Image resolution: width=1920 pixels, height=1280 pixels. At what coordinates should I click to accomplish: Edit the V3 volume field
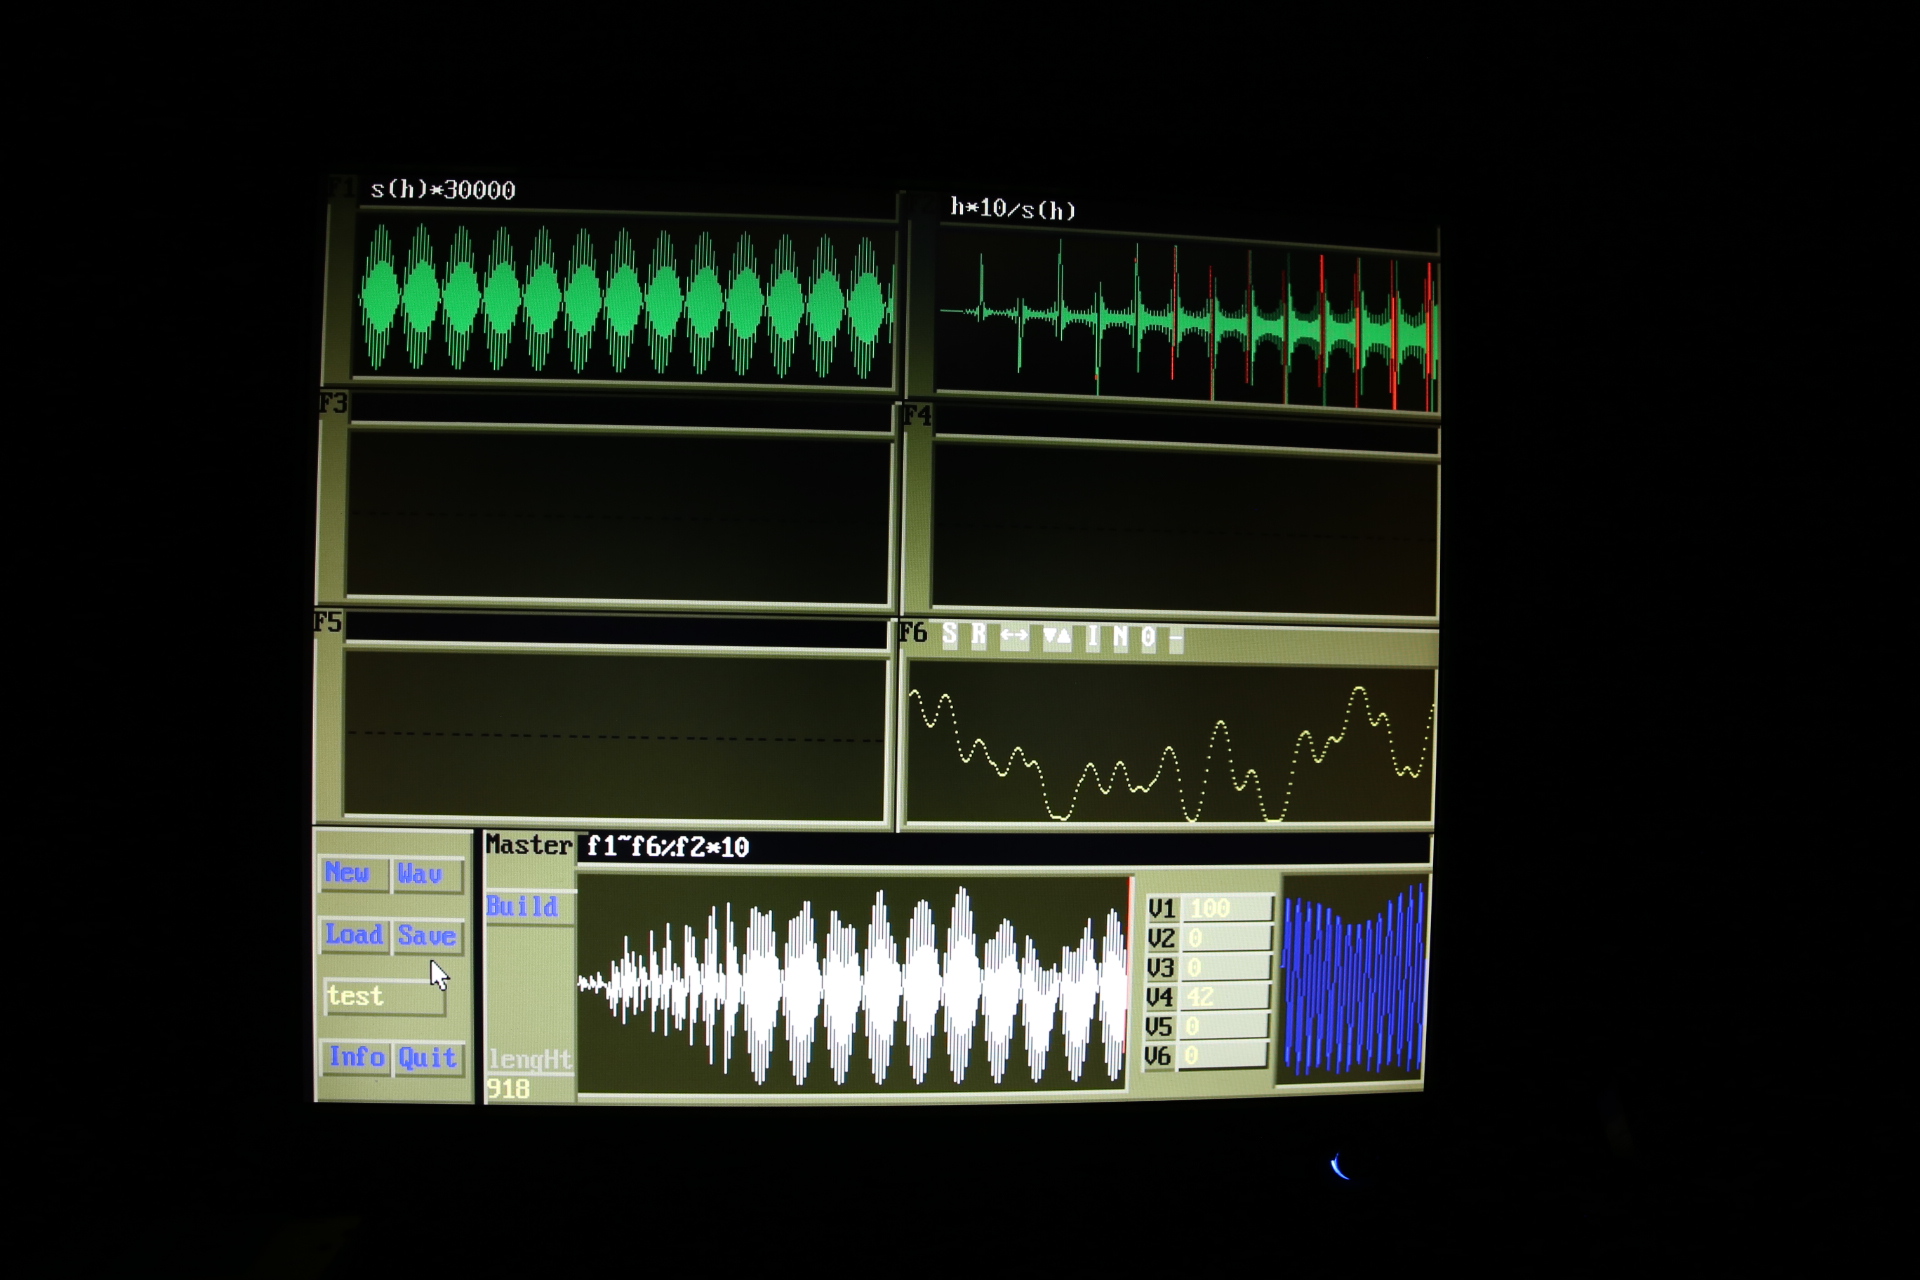tap(1225, 968)
